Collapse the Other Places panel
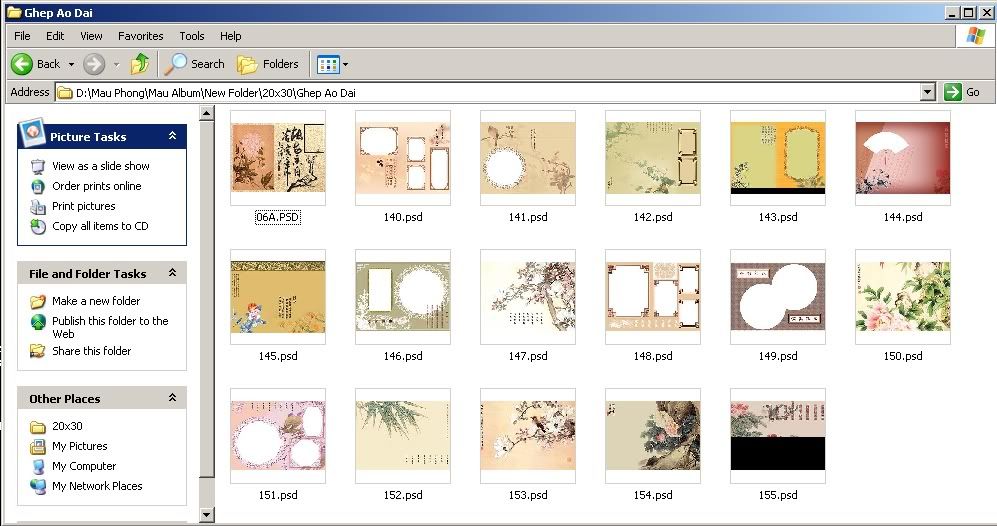997x526 pixels. pyautogui.click(x=172, y=398)
